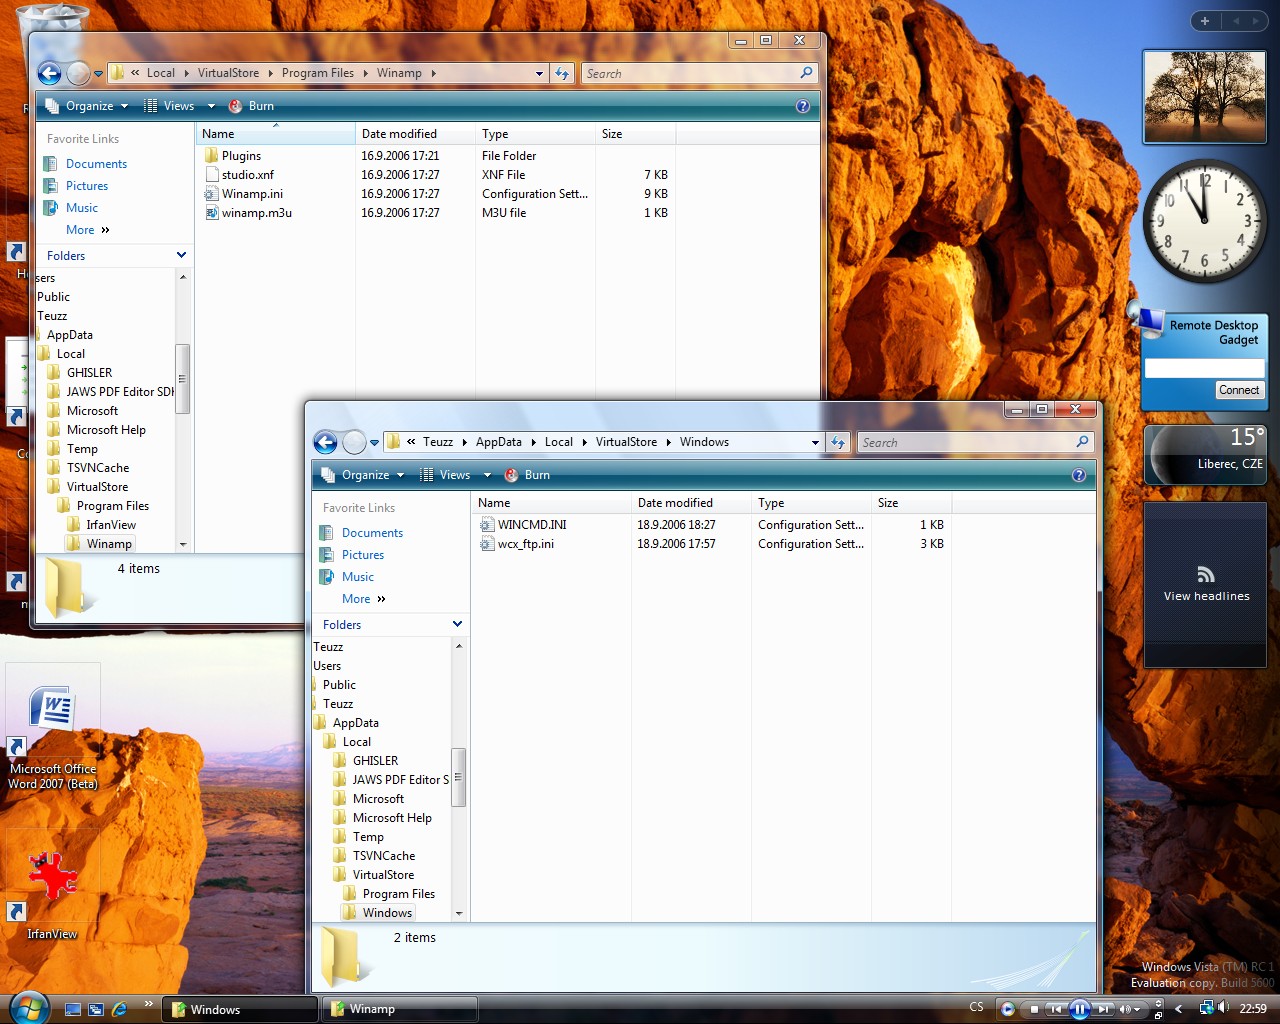Collapse the Folders pane in the Winamp window
The width and height of the screenshot is (1280, 1024).
[181, 255]
